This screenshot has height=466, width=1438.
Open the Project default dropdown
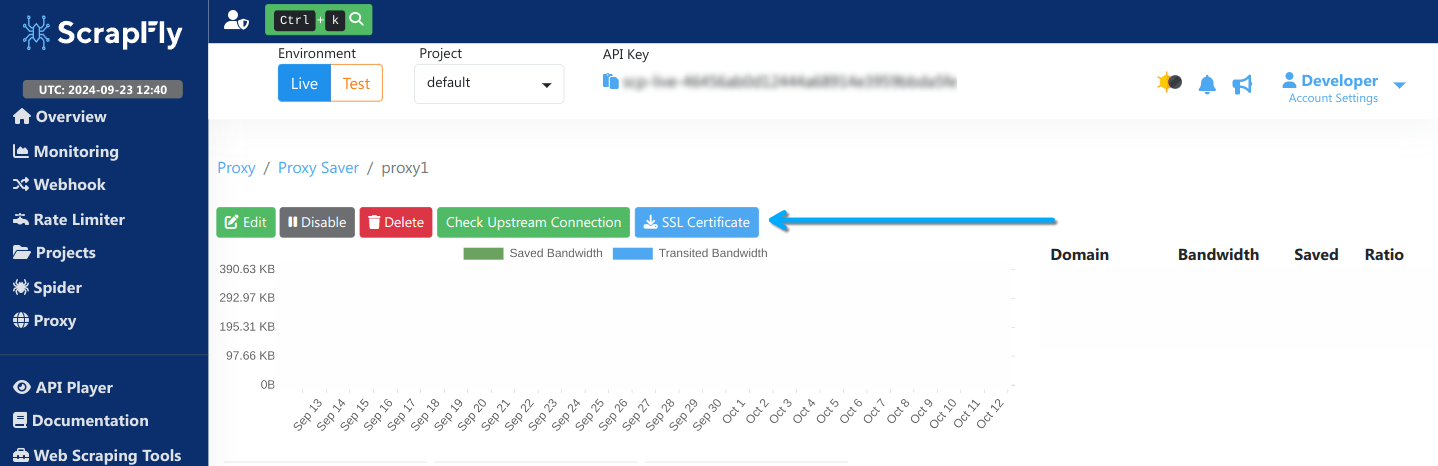point(489,84)
